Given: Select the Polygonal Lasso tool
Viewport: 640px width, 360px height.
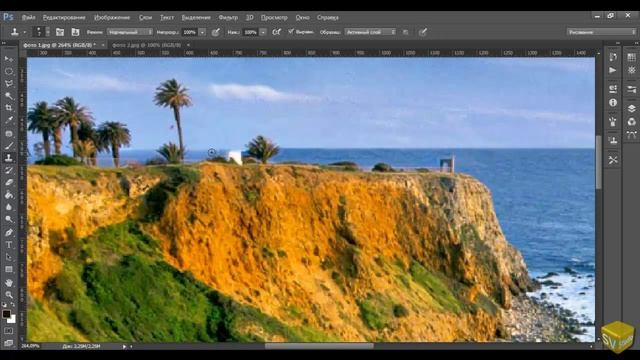Looking at the screenshot, I should tap(9, 83).
